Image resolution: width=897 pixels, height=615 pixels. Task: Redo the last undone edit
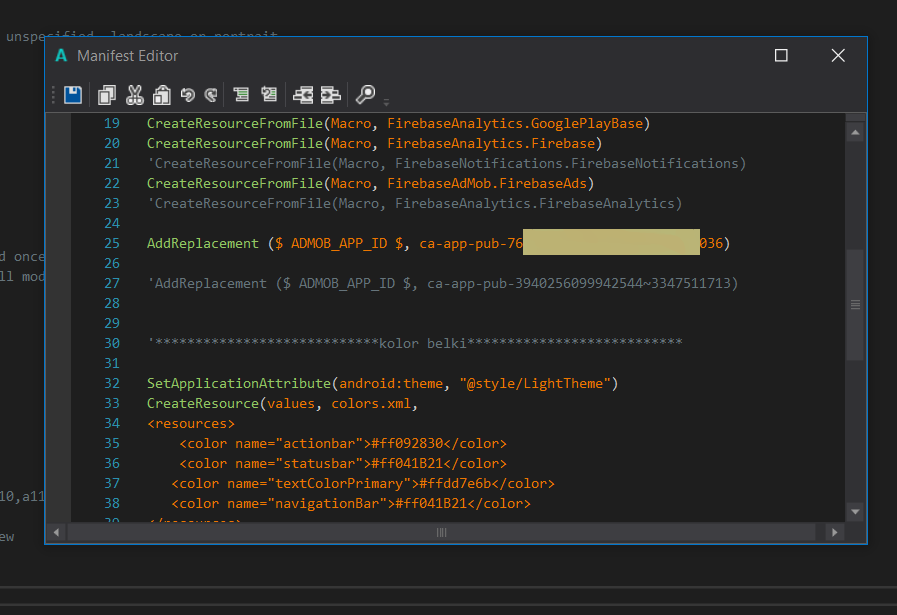211,94
